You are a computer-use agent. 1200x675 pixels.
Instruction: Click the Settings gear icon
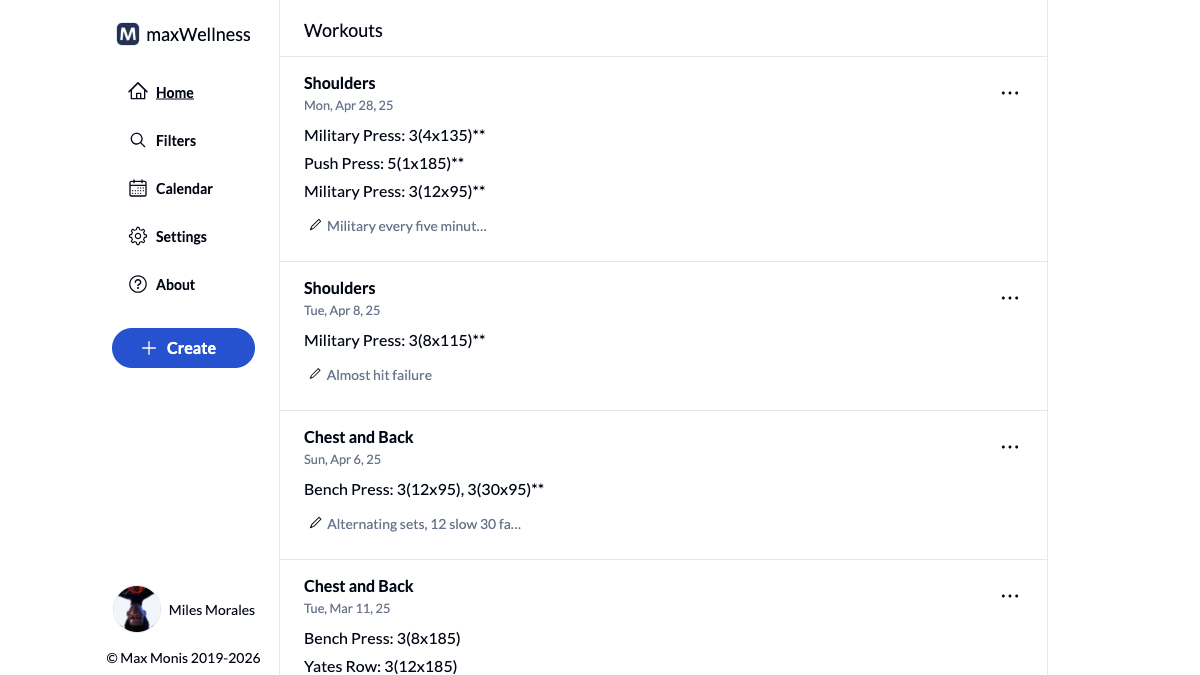click(x=138, y=236)
